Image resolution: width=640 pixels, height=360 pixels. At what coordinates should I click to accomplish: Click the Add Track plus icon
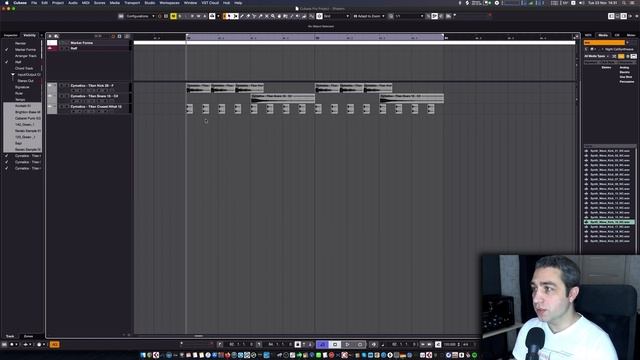50,36
